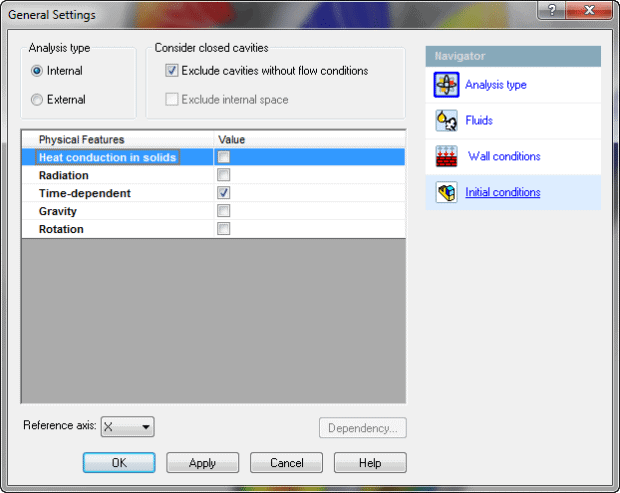Click the Value column header
The height and width of the screenshot is (493, 620).
coord(310,140)
